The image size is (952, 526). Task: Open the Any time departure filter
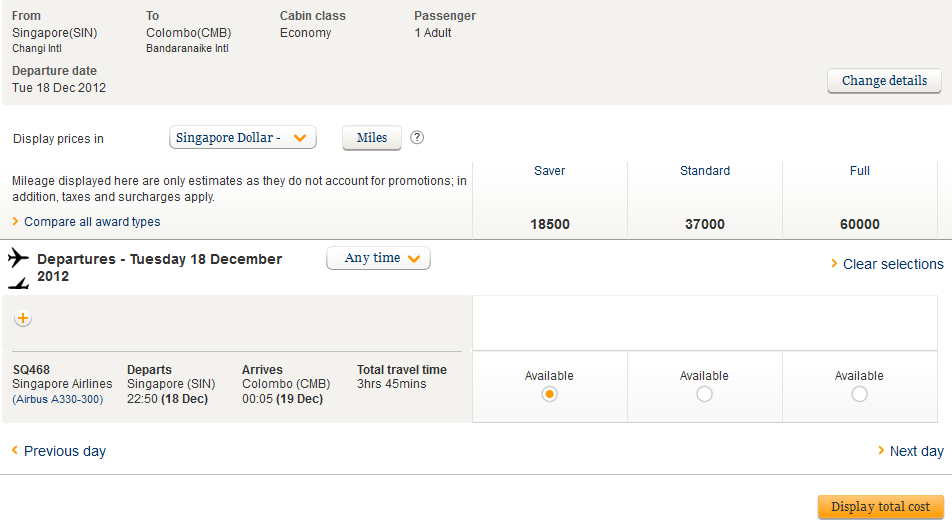pyautogui.click(x=378, y=258)
